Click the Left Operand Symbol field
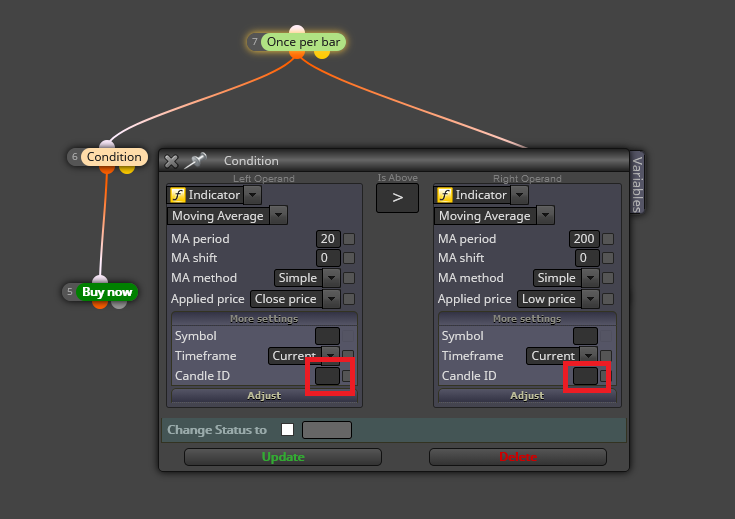735x519 pixels. click(327, 336)
